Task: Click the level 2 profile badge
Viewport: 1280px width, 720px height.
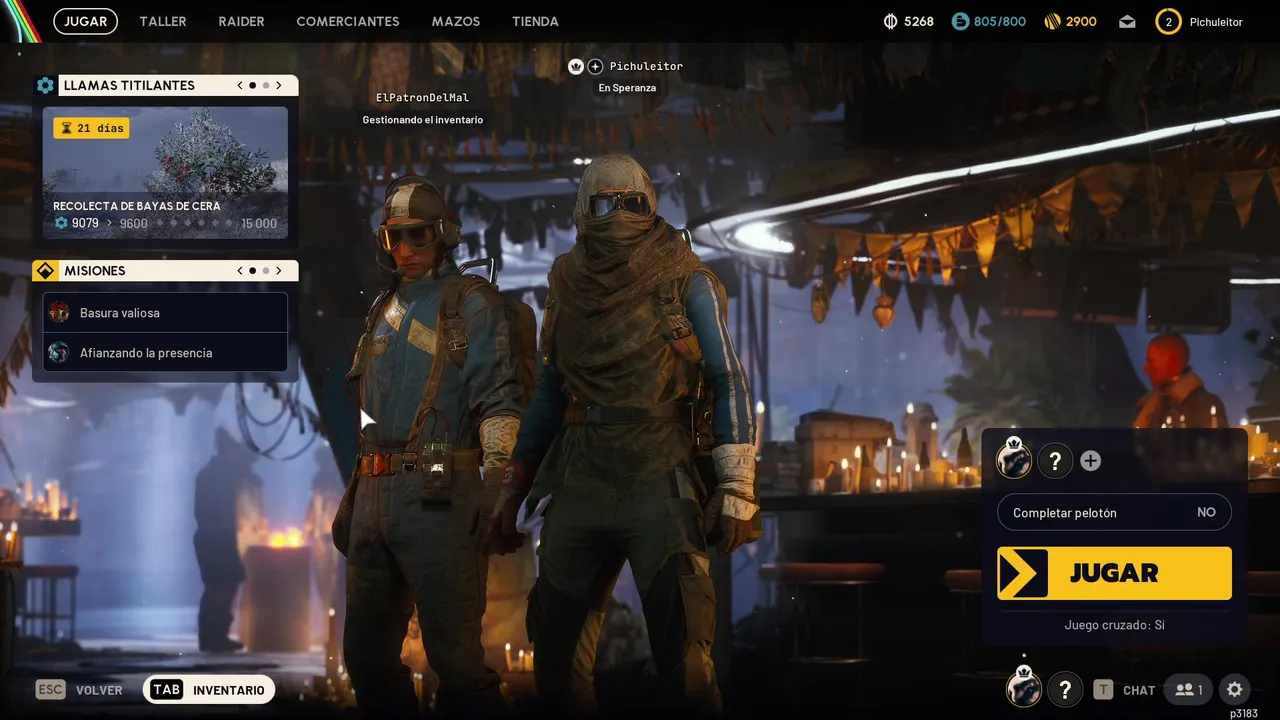Action: point(1168,21)
